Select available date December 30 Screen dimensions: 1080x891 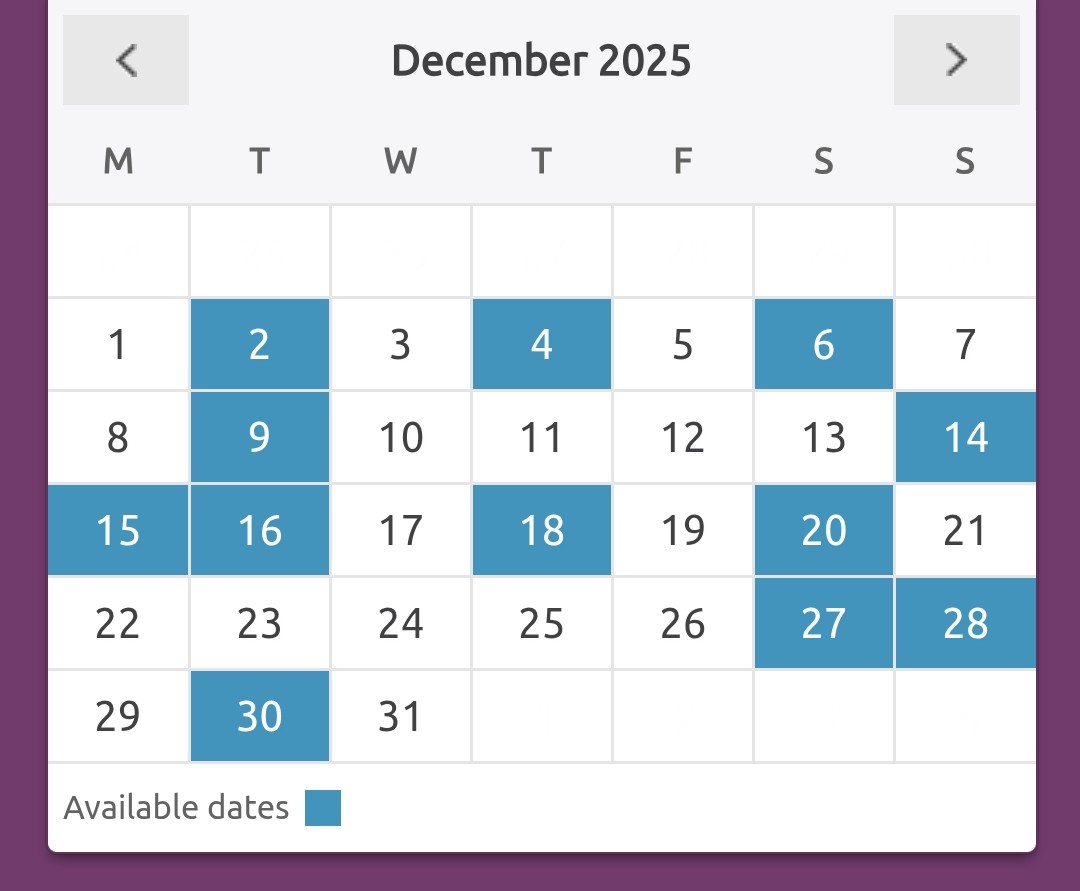[x=260, y=716]
